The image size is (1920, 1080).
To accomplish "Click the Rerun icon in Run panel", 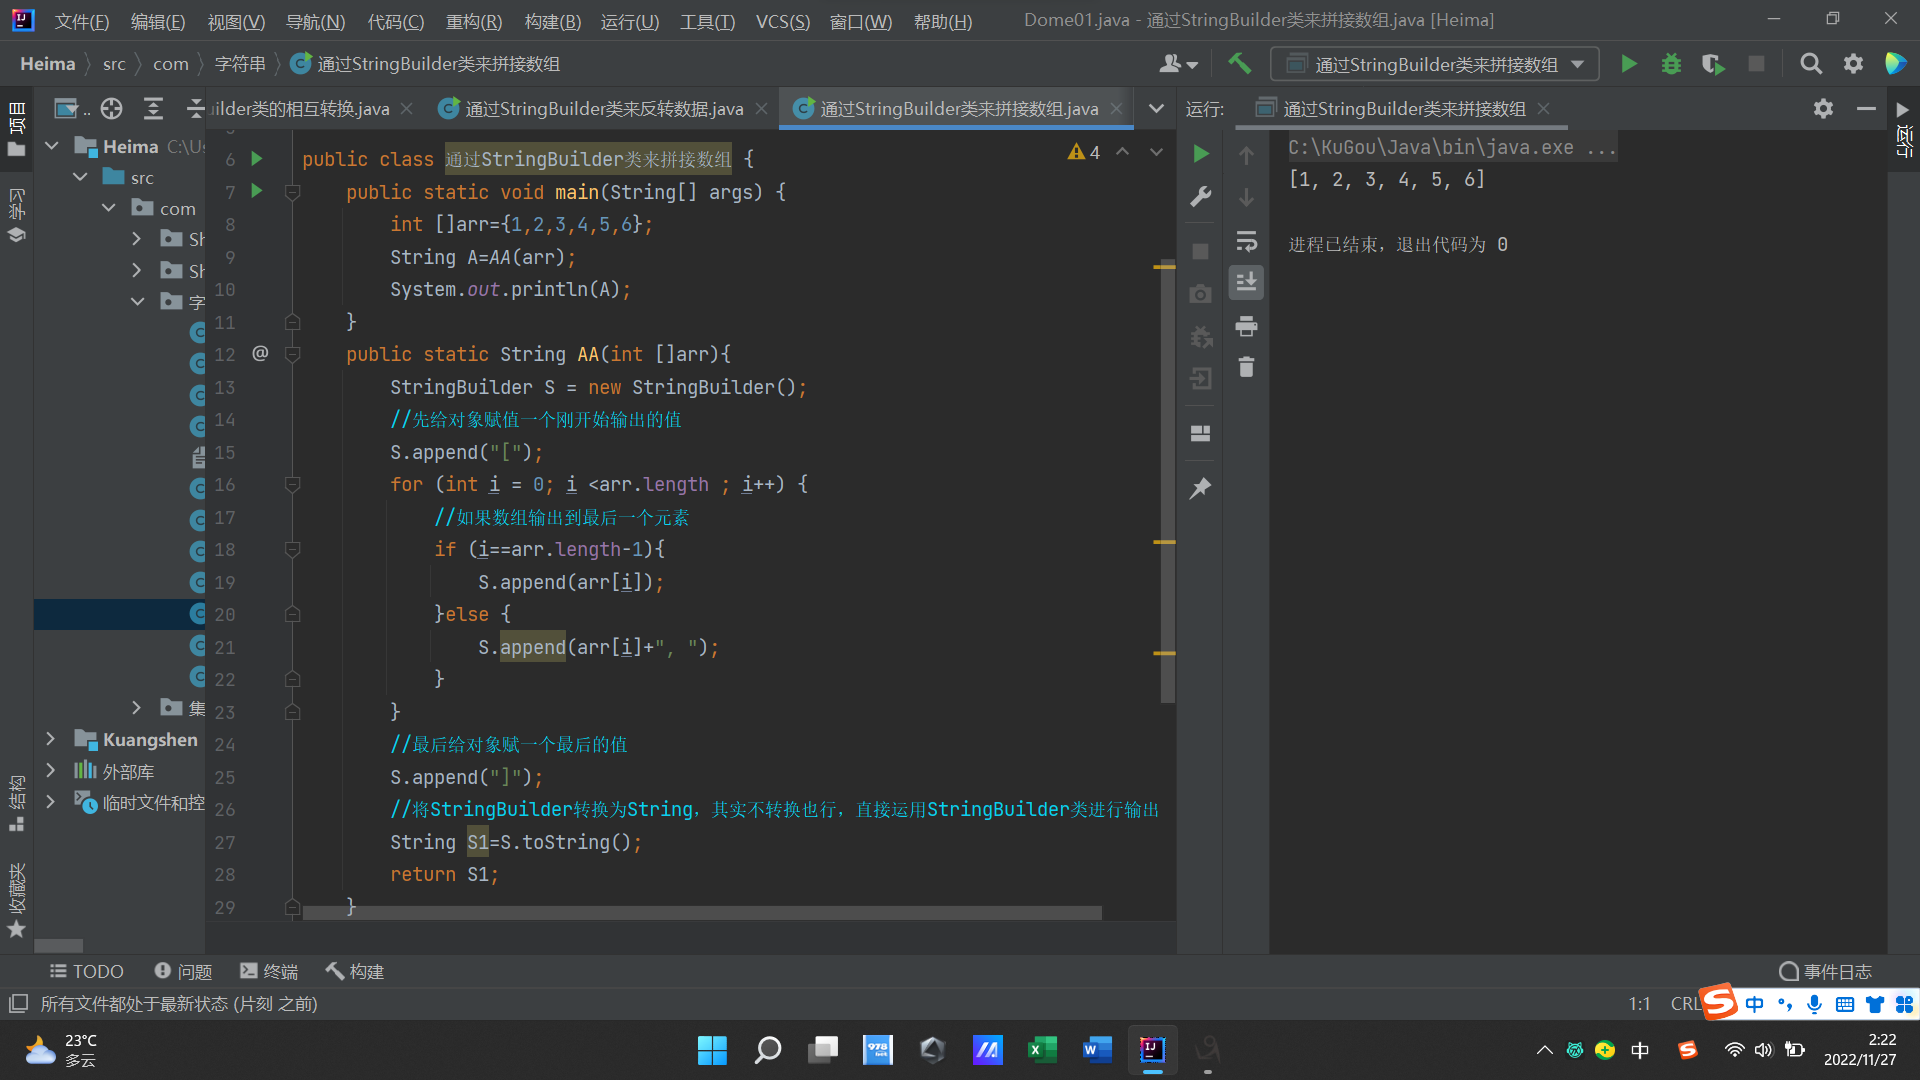I will pyautogui.click(x=1201, y=153).
